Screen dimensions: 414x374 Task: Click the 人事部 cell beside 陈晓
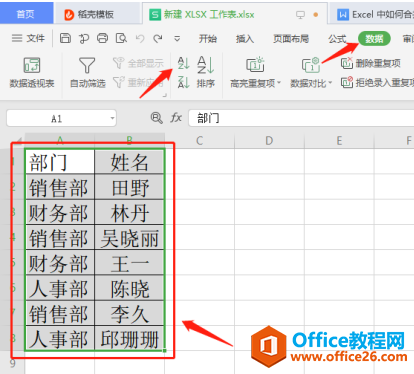60,288
